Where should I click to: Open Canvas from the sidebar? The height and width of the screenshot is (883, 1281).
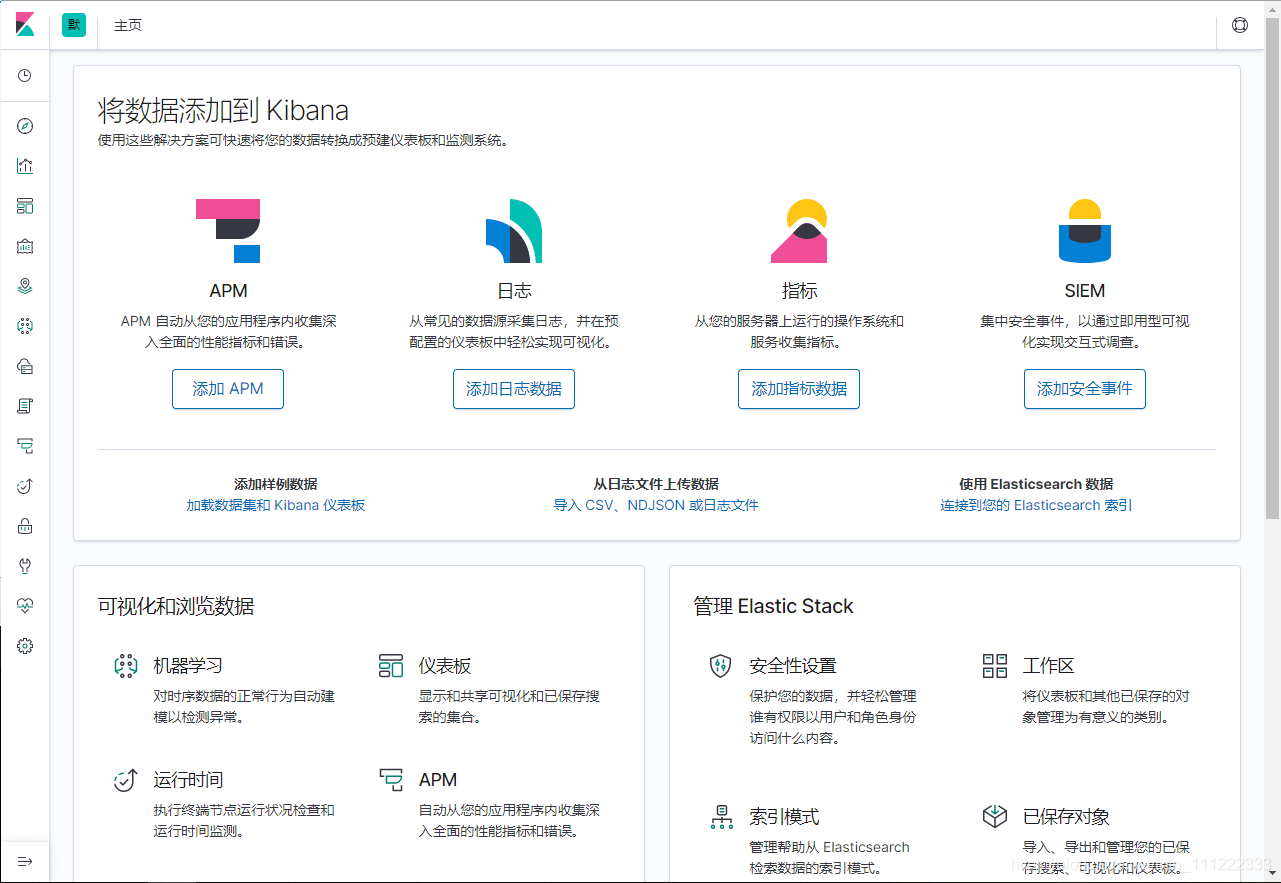(25, 246)
